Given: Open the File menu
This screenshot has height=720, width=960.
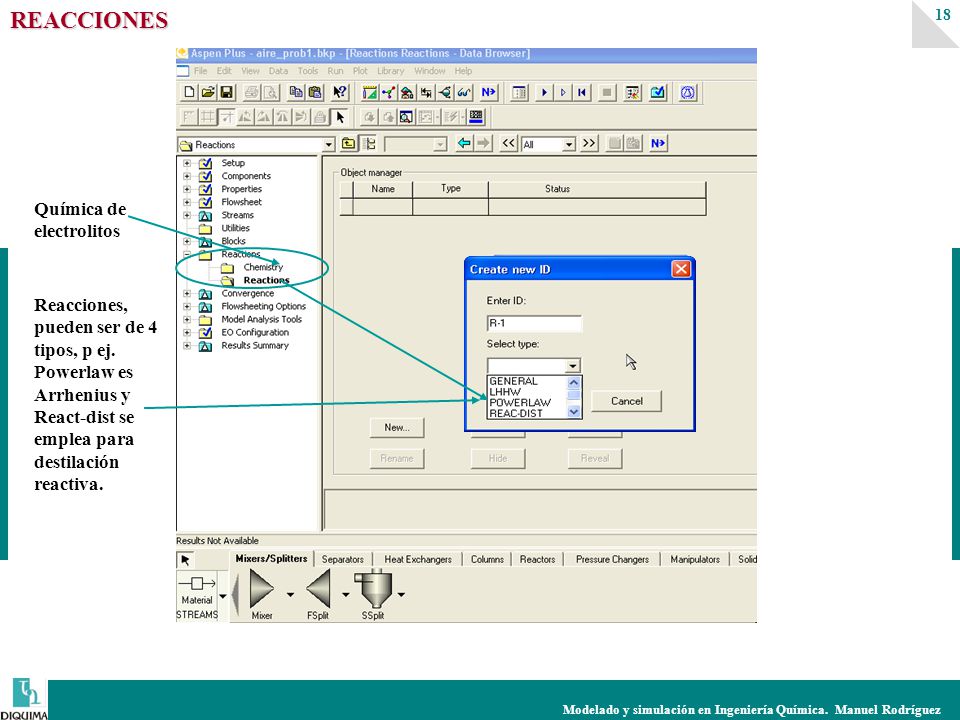Looking at the screenshot, I should [200, 71].
